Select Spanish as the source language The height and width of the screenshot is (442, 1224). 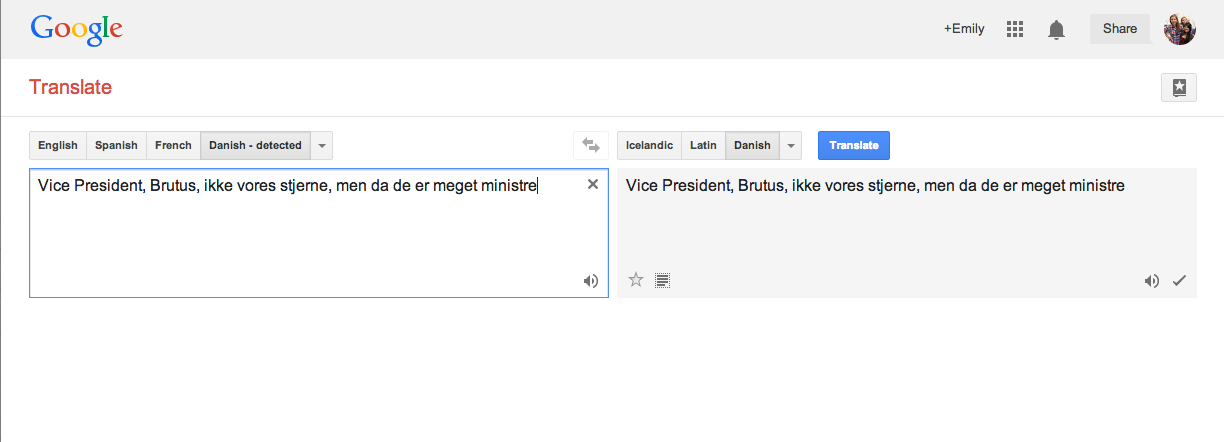pos(116,145)
